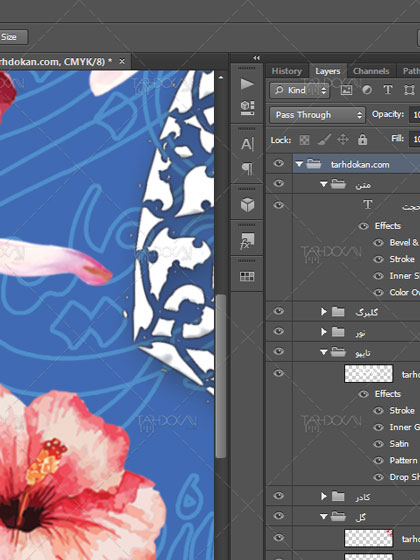
Task: Hide the تایپو group
Action: point(279,352)
